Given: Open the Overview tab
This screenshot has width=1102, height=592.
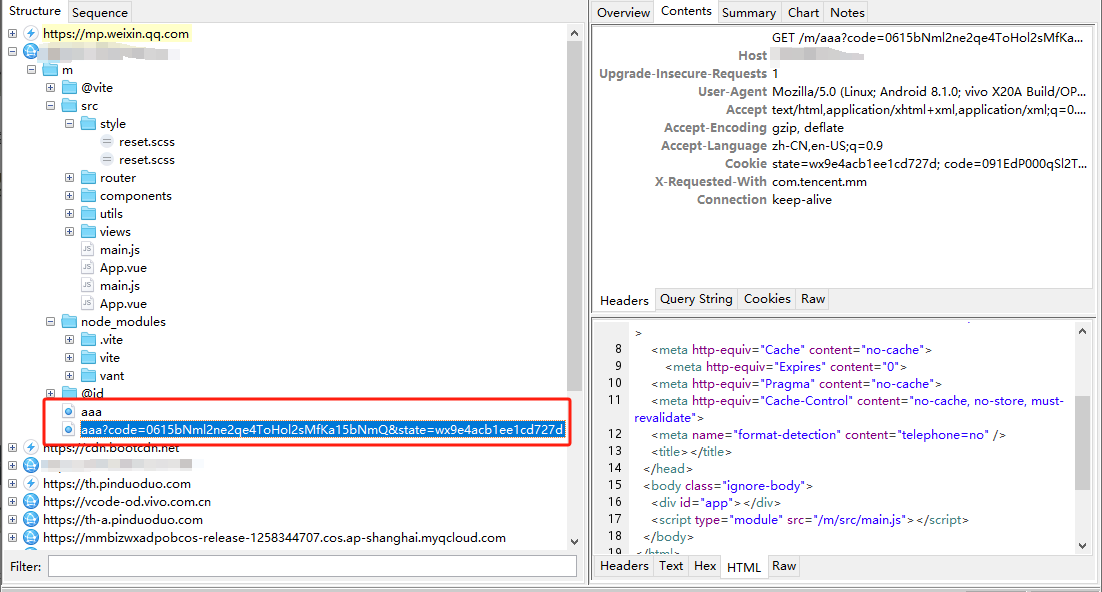Looking at the screenshot, I should (x=623, y=13).
